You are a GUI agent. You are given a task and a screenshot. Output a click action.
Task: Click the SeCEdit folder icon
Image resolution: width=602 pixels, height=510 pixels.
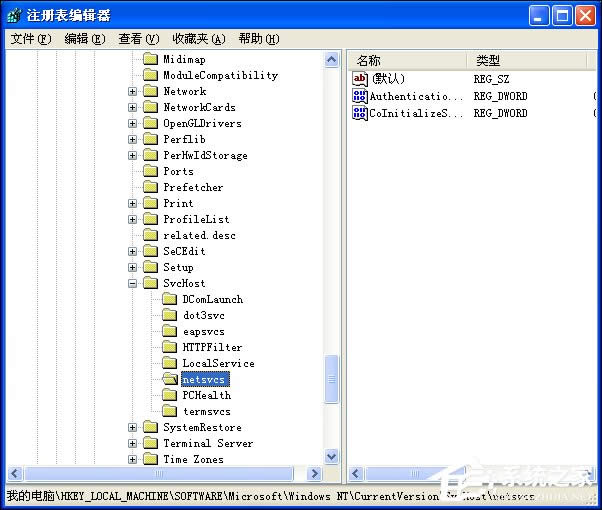pos(150,252)
